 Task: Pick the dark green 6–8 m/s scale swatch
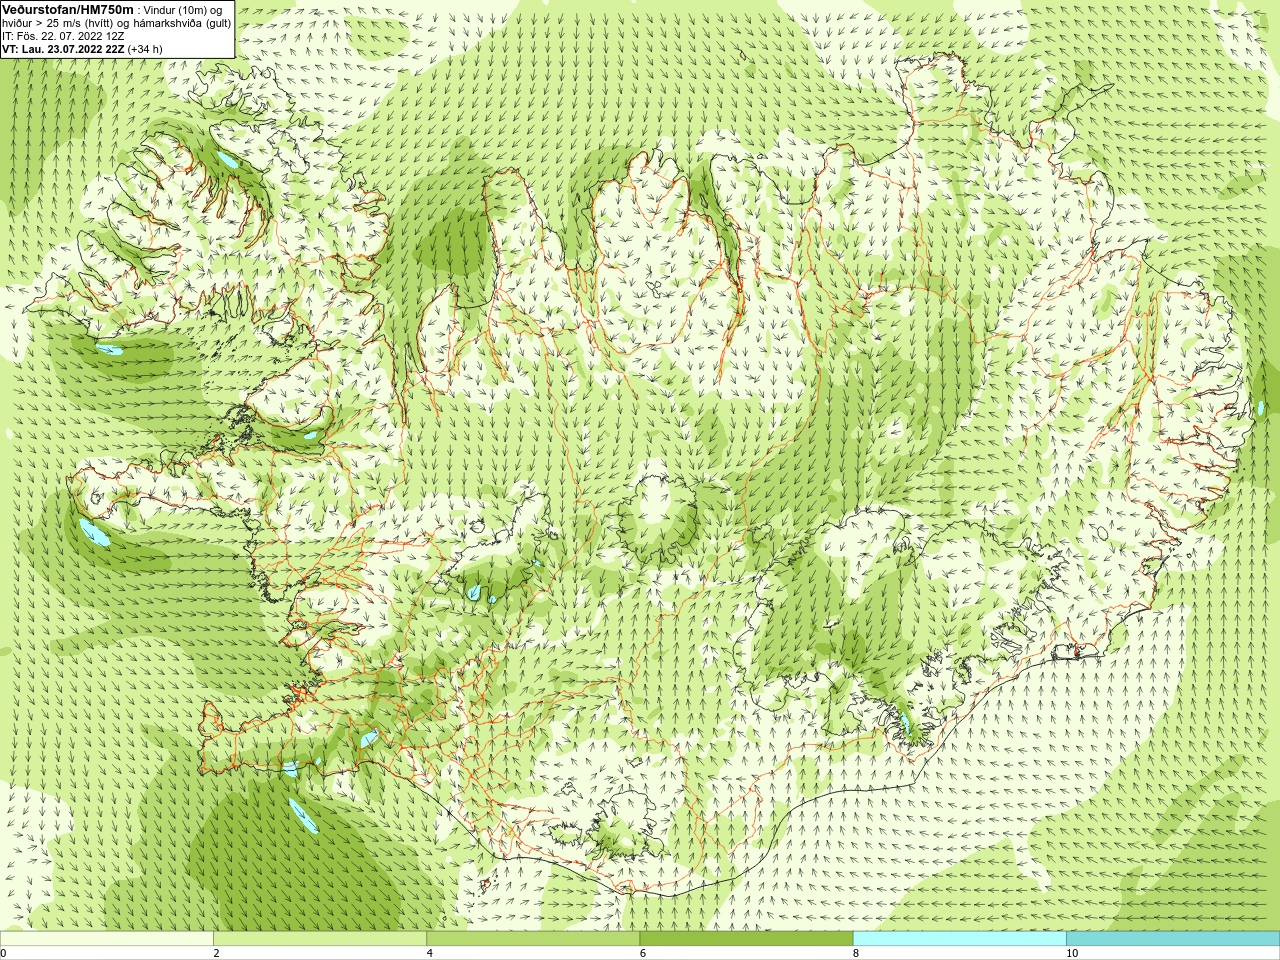point(746,939)
